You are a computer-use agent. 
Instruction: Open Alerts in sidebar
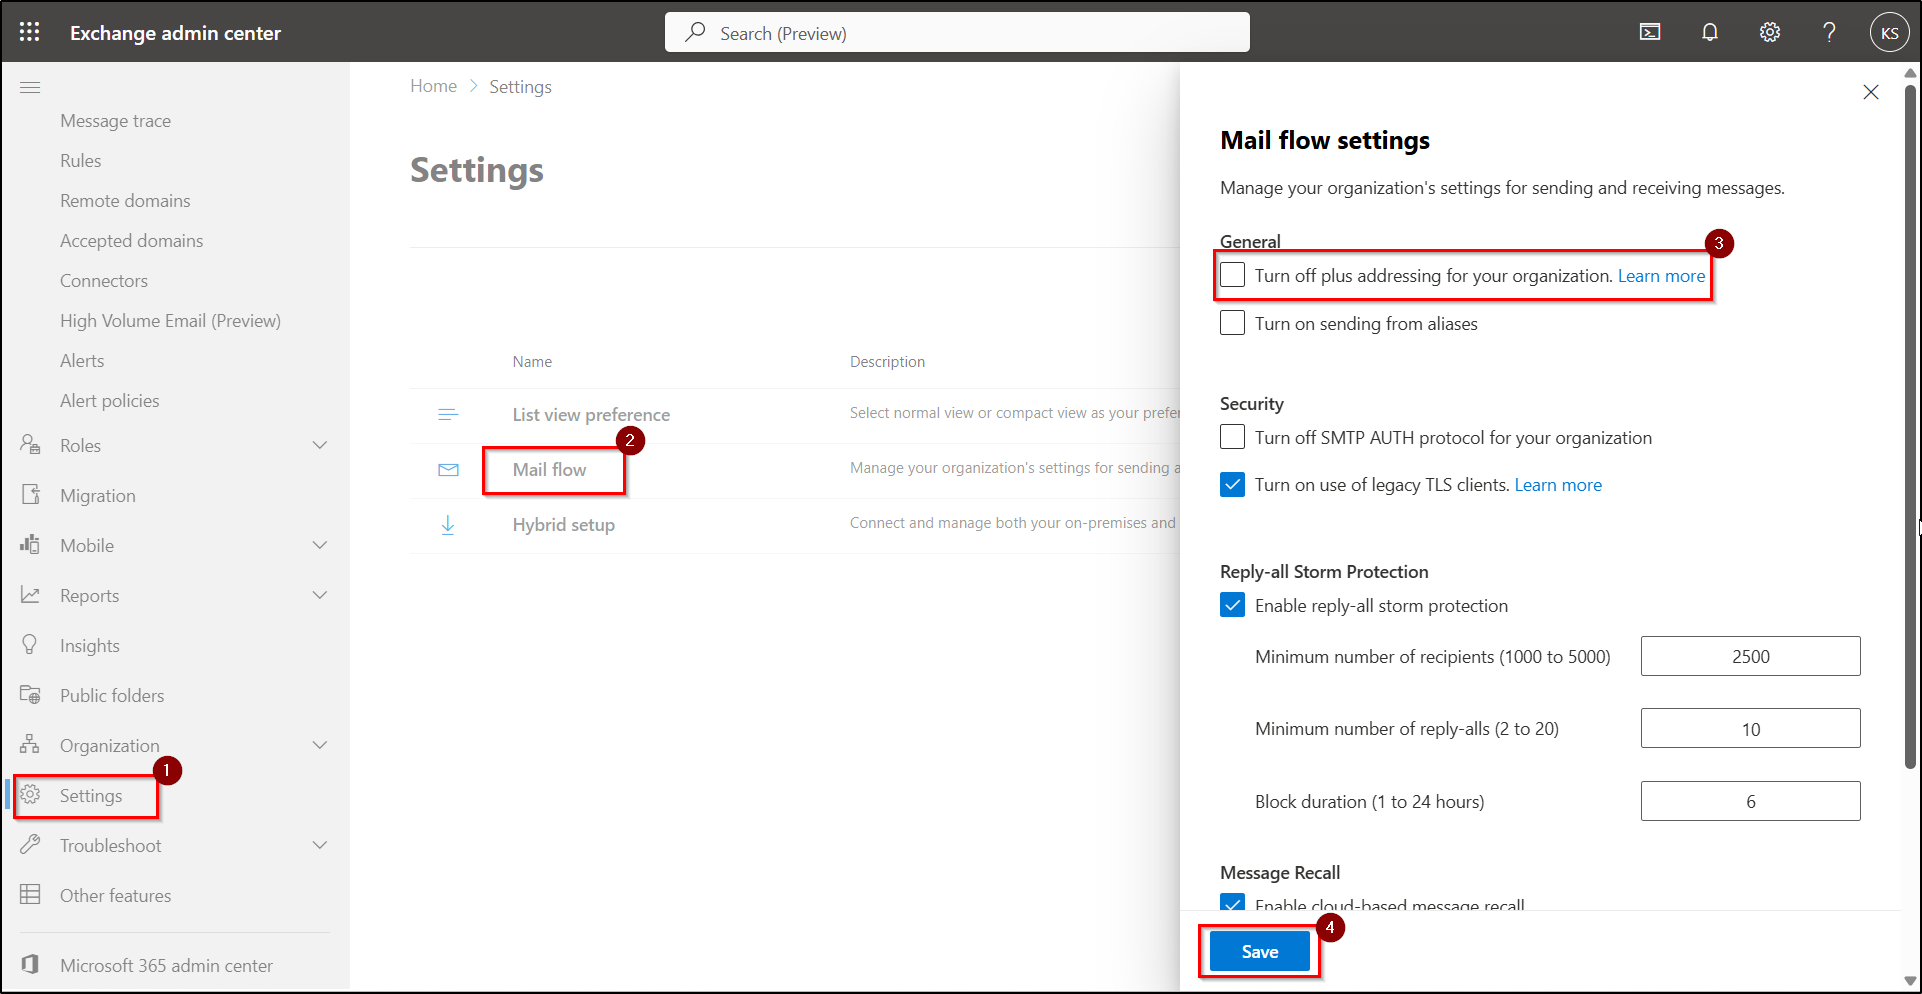tap(82, 361)
